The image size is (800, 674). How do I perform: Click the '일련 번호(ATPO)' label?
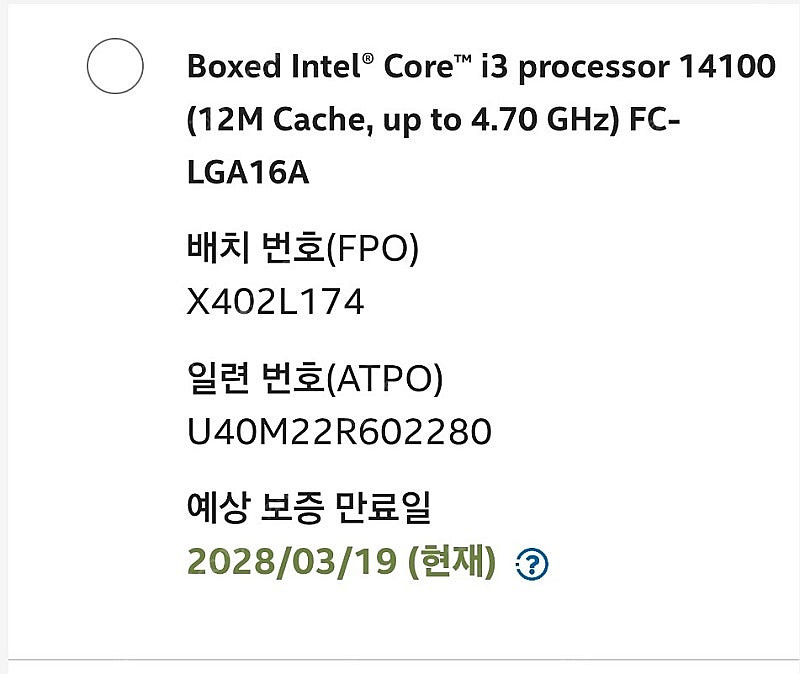(315, 378)
